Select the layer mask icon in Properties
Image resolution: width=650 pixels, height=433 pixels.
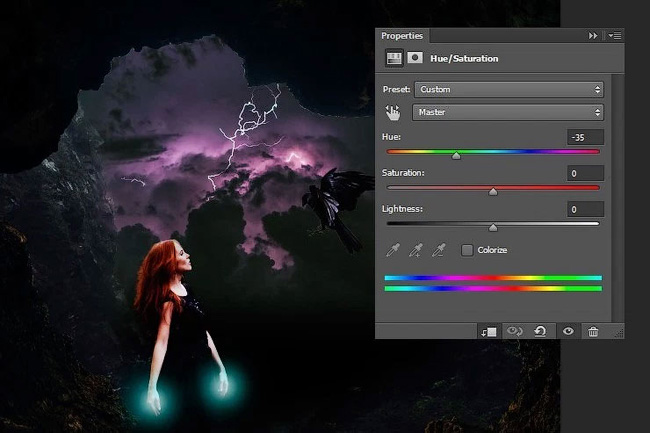[415, 58]
